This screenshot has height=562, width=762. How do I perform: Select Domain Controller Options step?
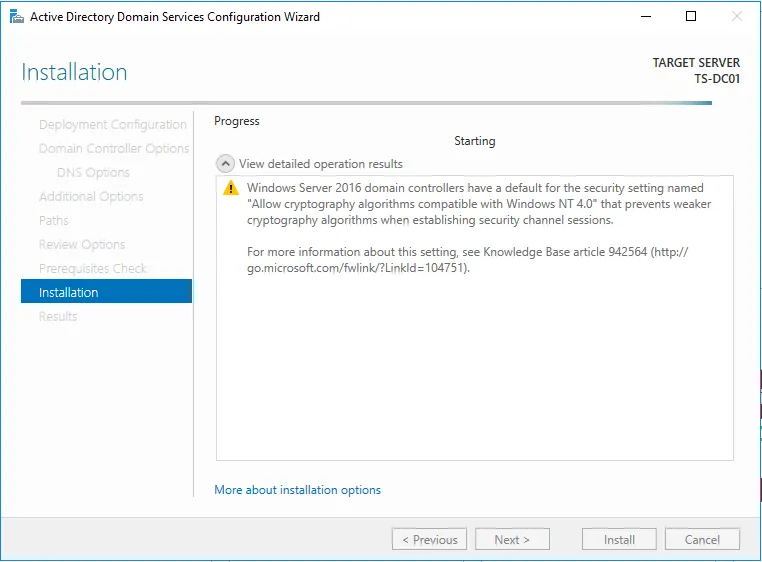pyautogui.click(x=114, y=148)
